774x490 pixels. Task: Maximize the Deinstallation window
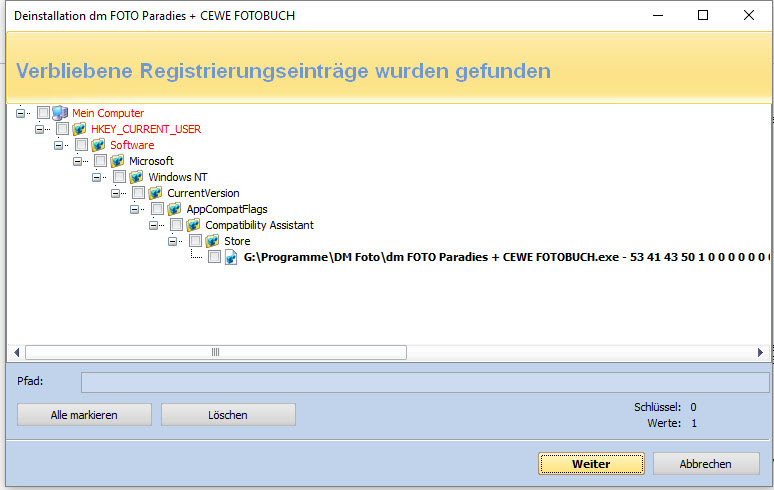tap(703, 15)
